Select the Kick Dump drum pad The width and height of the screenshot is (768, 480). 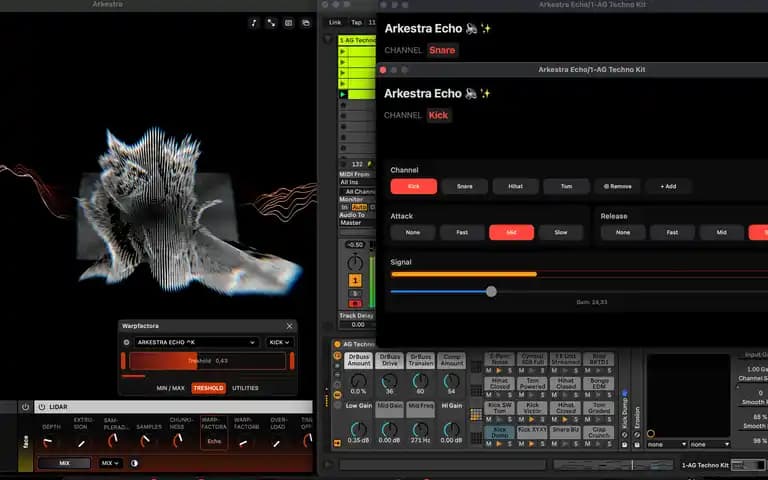tap(500, 431)
